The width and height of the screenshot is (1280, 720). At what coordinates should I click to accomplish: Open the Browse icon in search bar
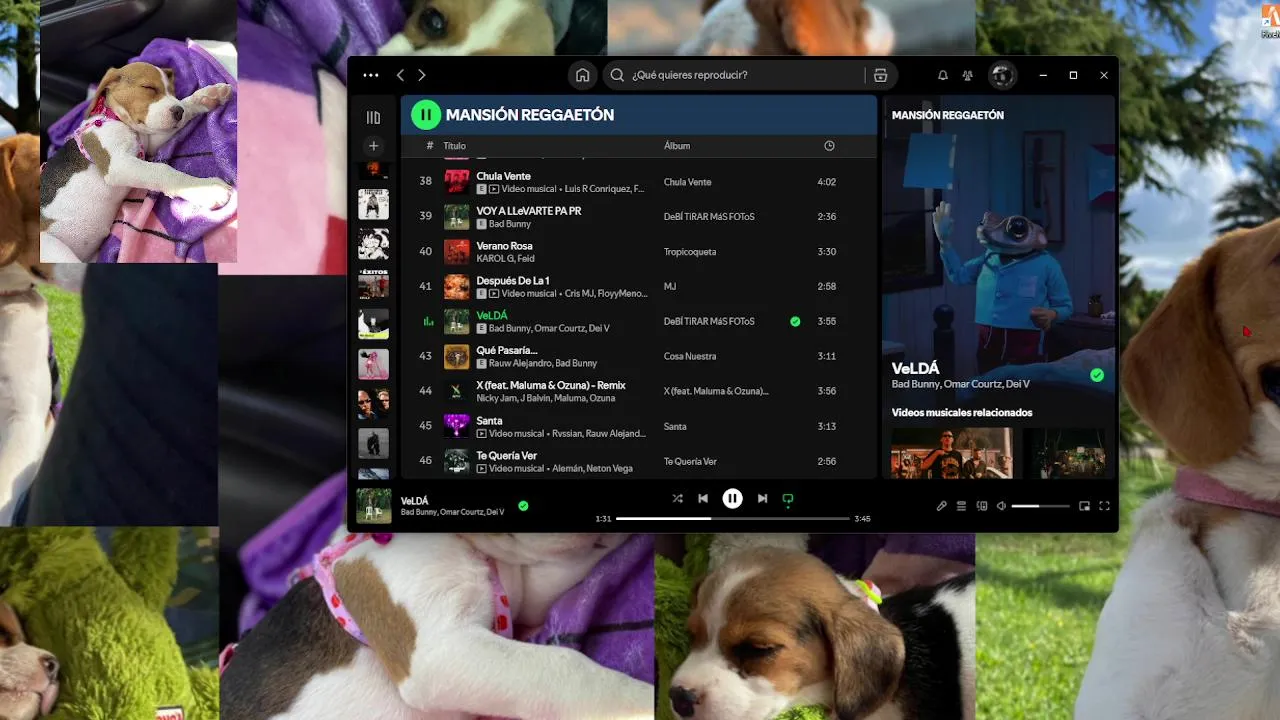tap(880, 75)
